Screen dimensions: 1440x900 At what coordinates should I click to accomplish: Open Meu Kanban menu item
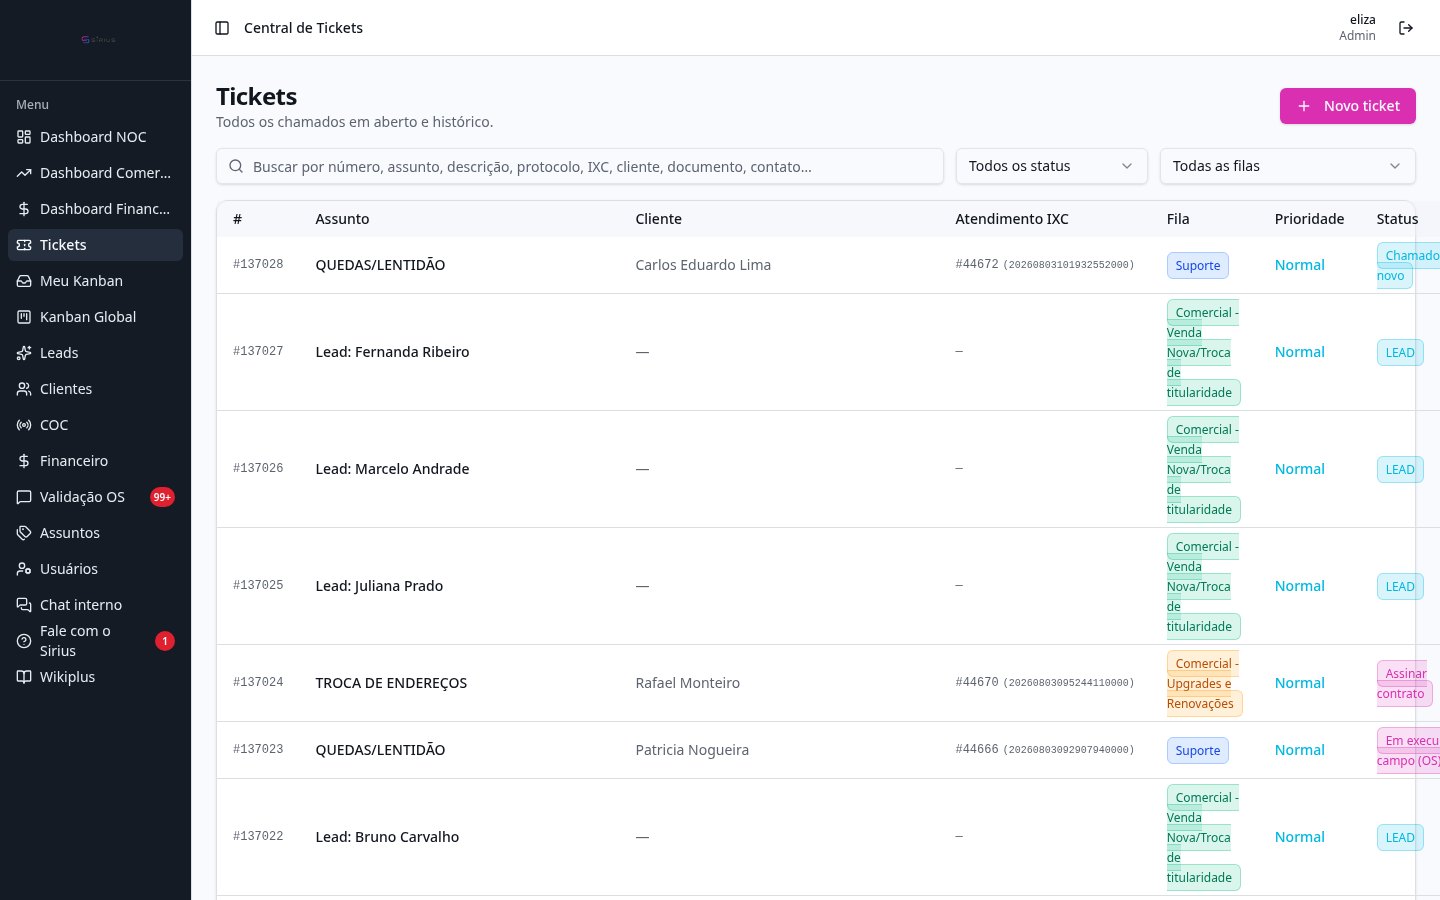coord(95,281)
